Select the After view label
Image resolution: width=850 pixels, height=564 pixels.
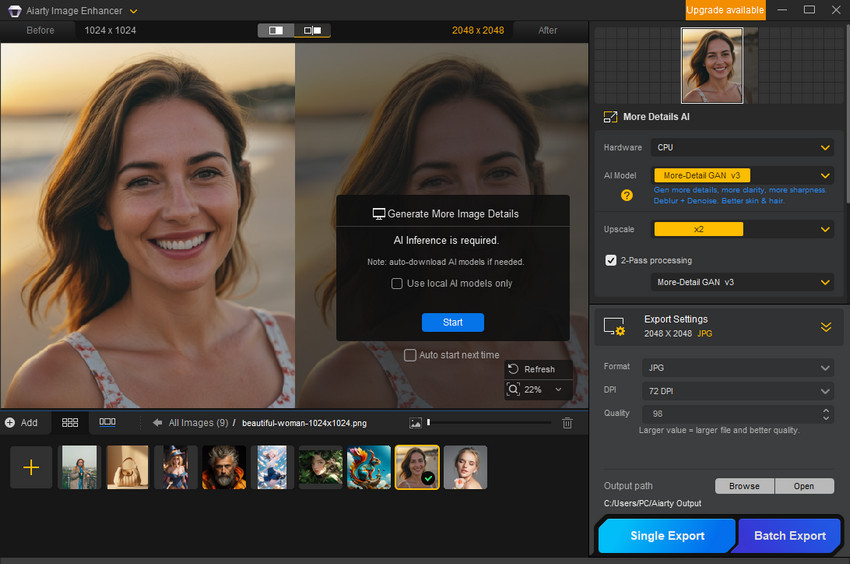548,30
